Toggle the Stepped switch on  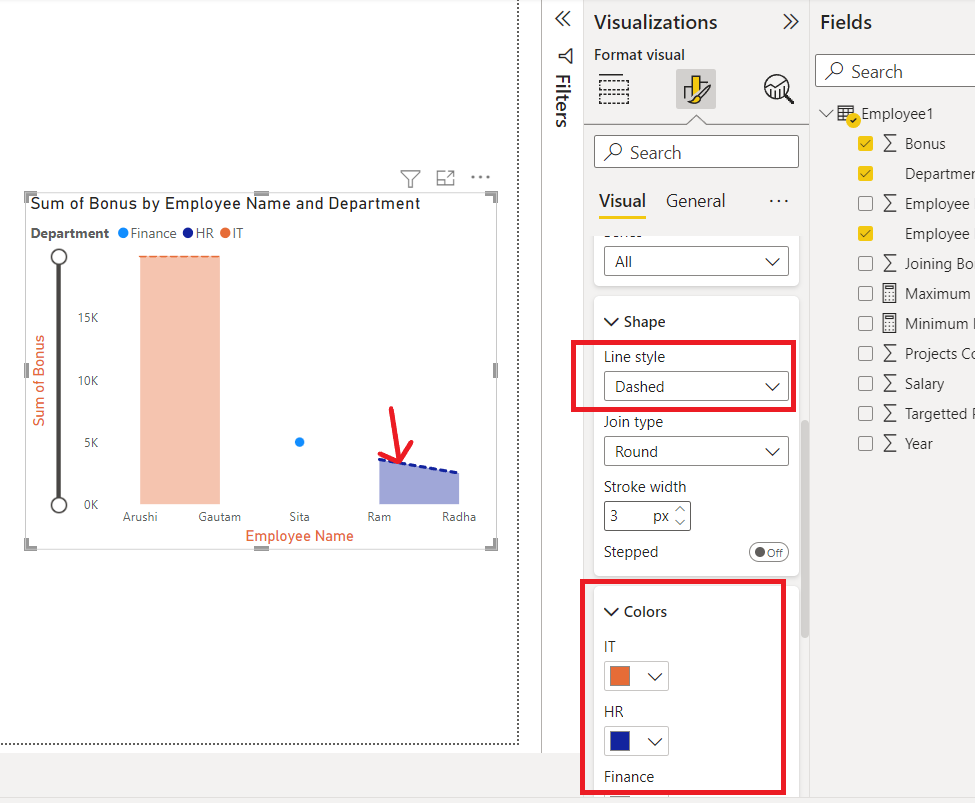(769, 552)
